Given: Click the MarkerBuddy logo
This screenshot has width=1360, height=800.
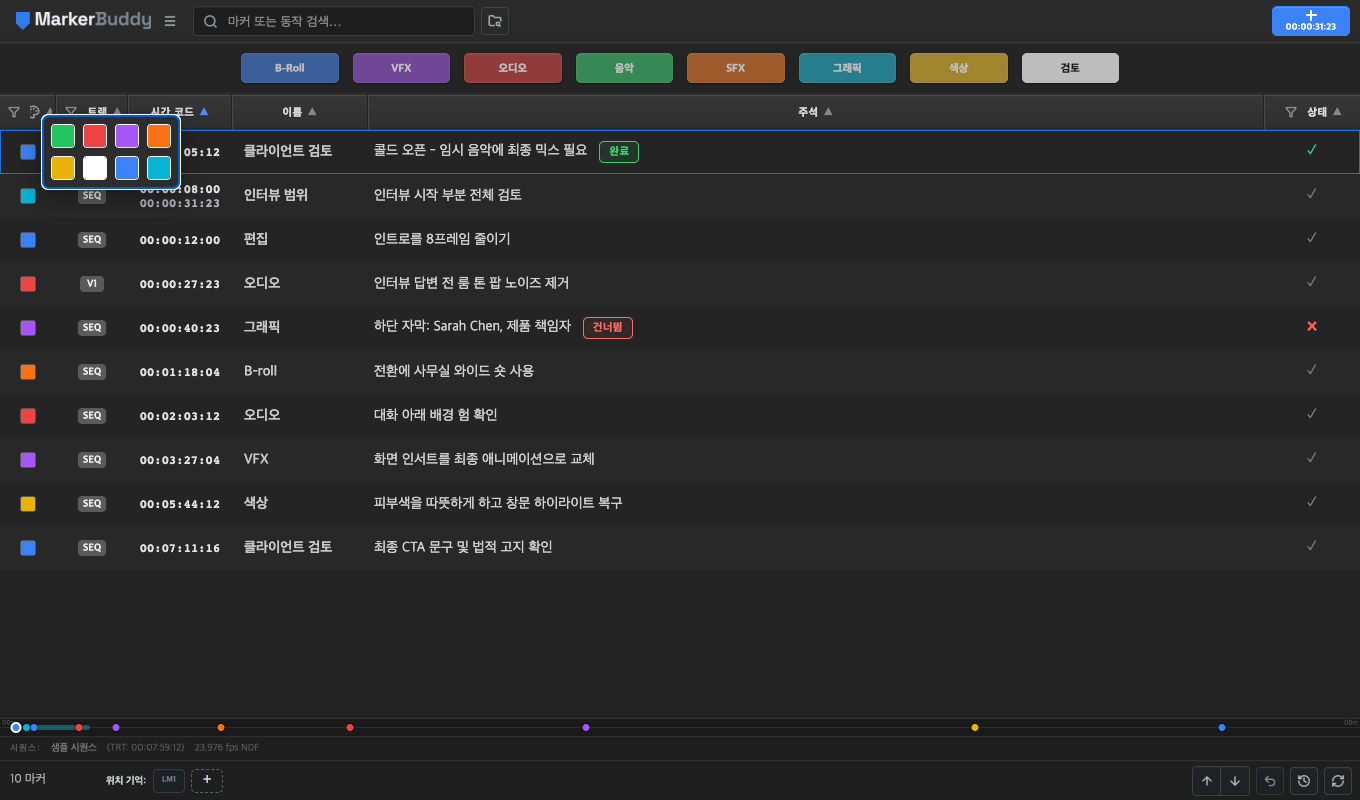Looking at the screenshot, I should coord(83,21).
